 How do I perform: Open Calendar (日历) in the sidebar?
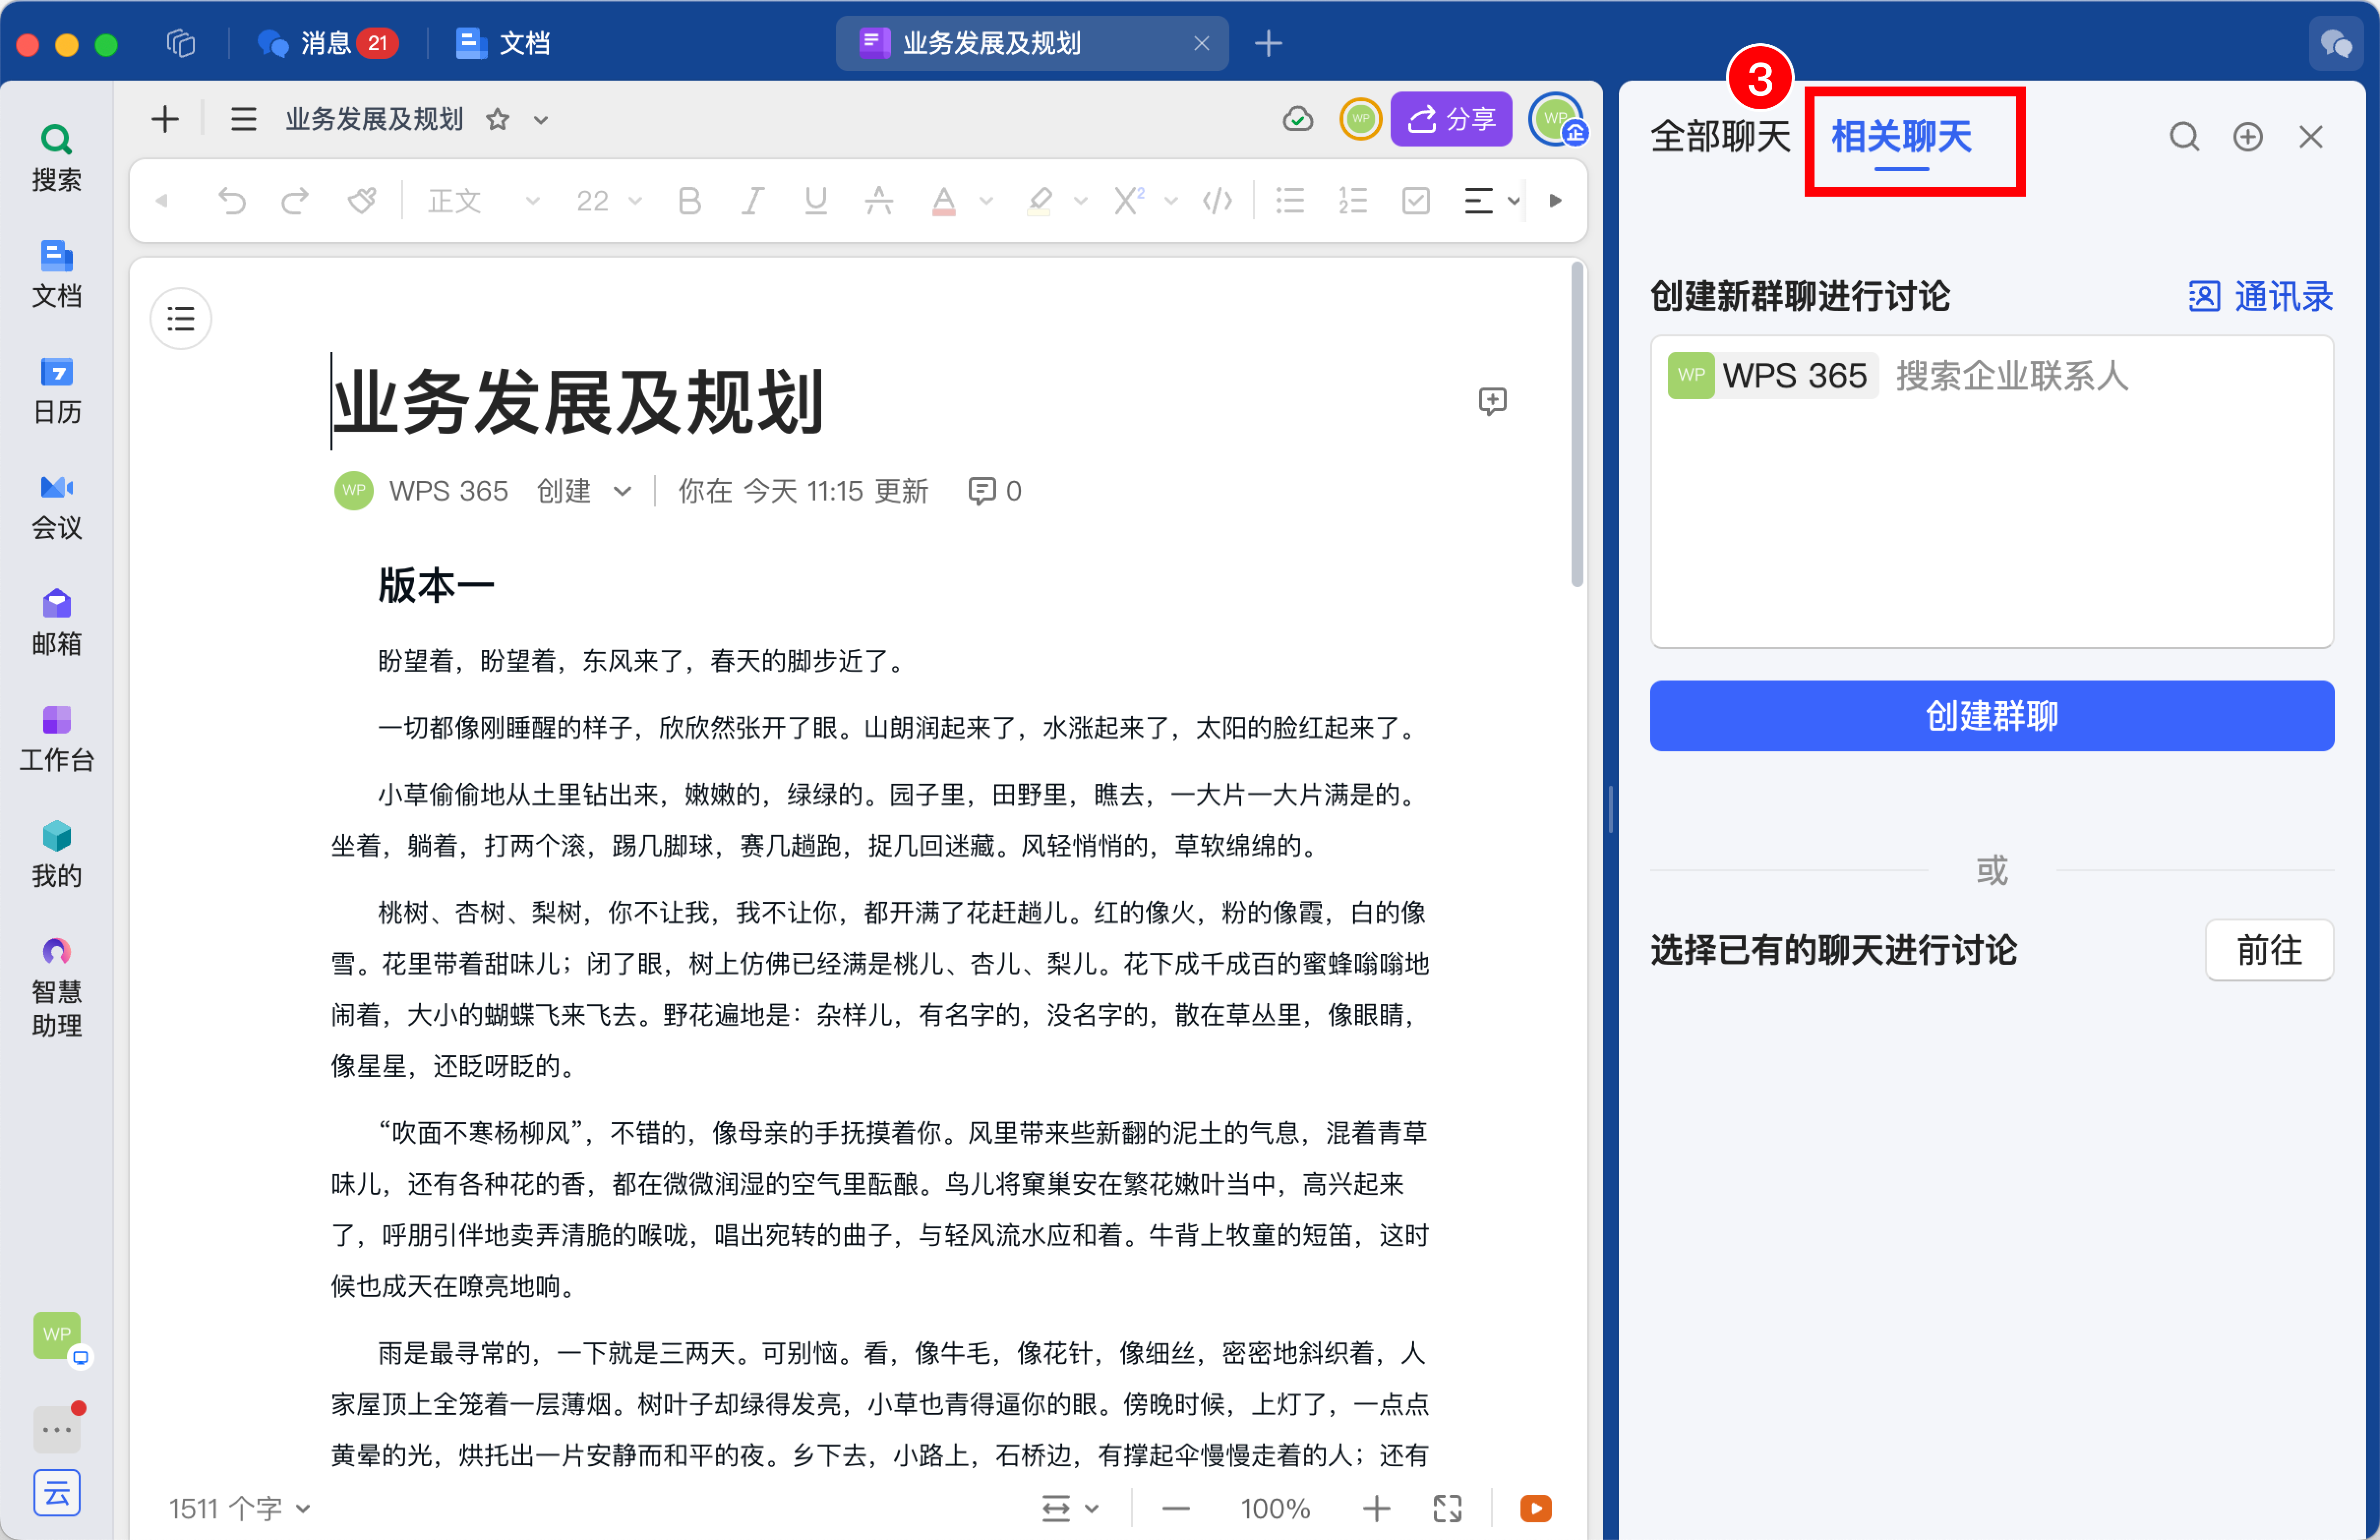pyautogui.click(x=56, y=390)
